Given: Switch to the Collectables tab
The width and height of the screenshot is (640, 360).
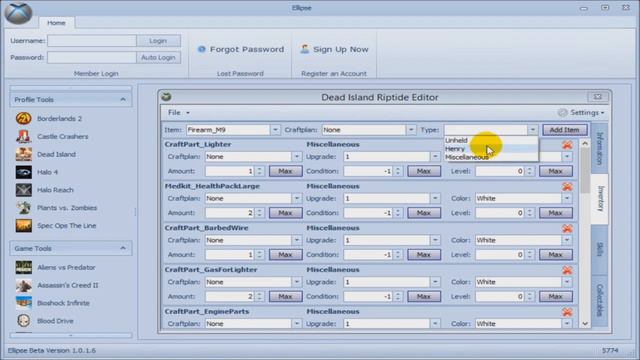Looking at the screenshot, I should tap(599, 300).
